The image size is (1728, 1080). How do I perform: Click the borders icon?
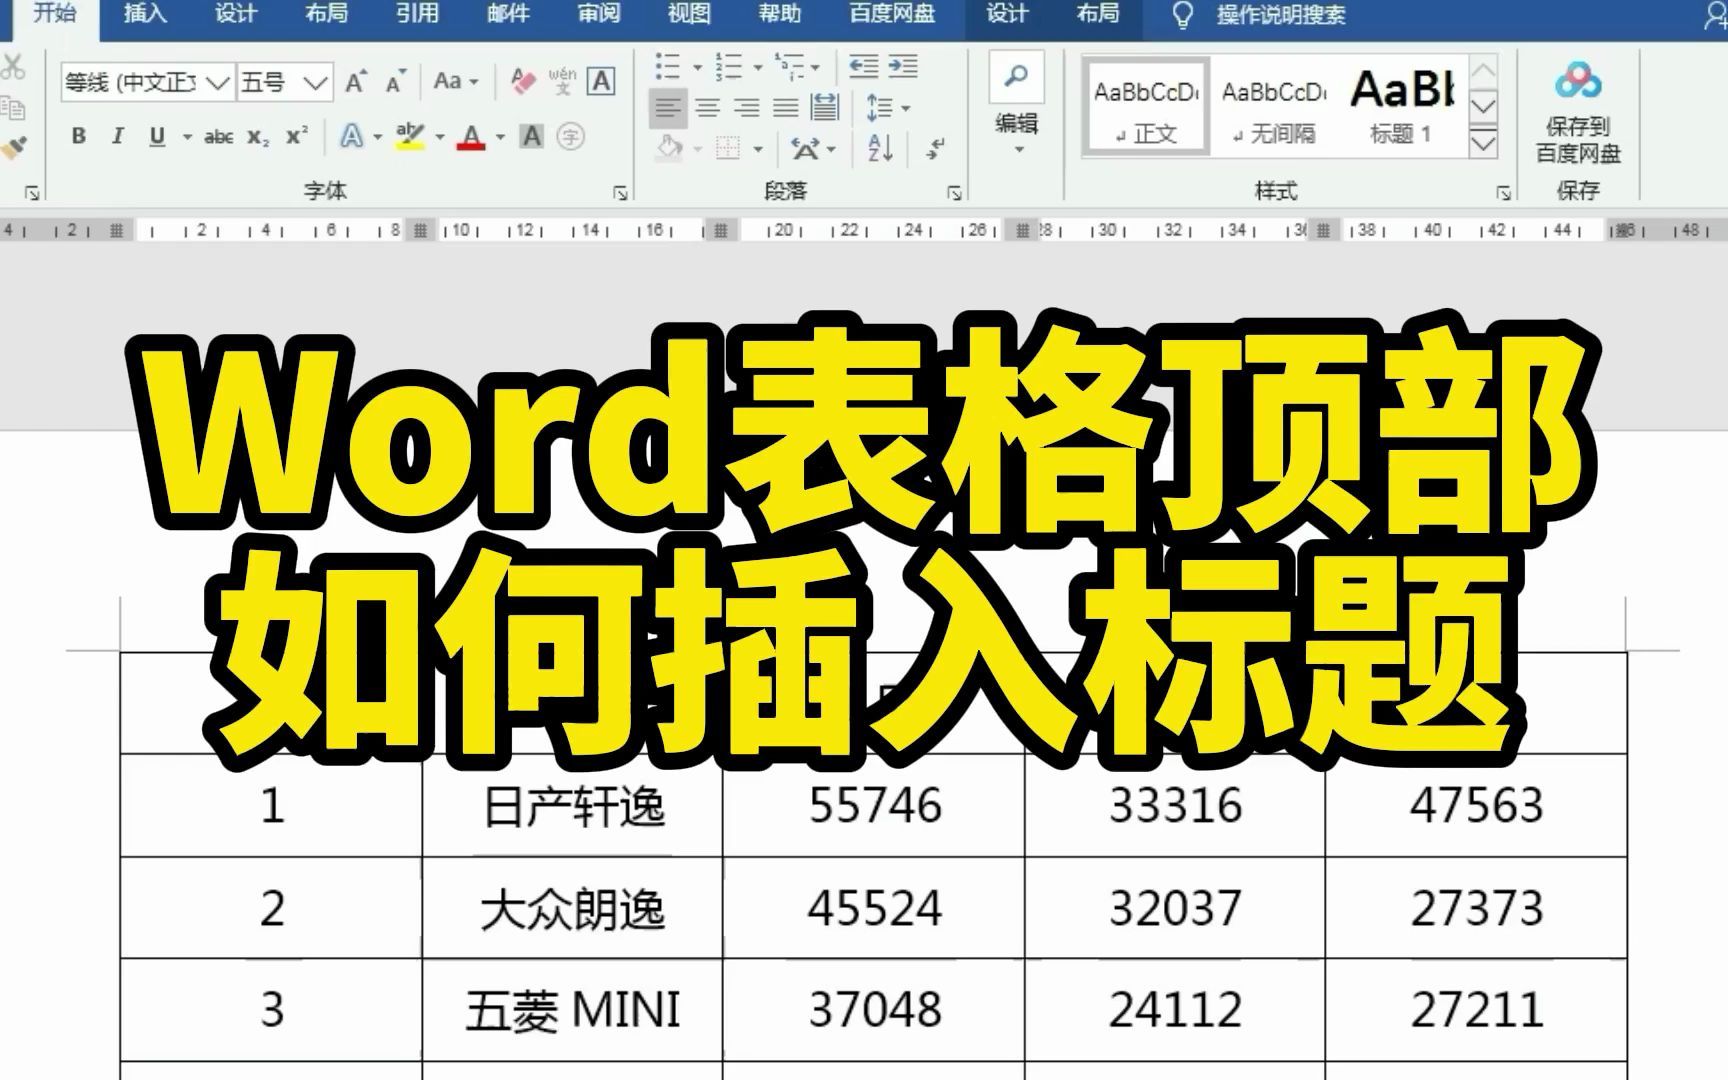(728, 149)
